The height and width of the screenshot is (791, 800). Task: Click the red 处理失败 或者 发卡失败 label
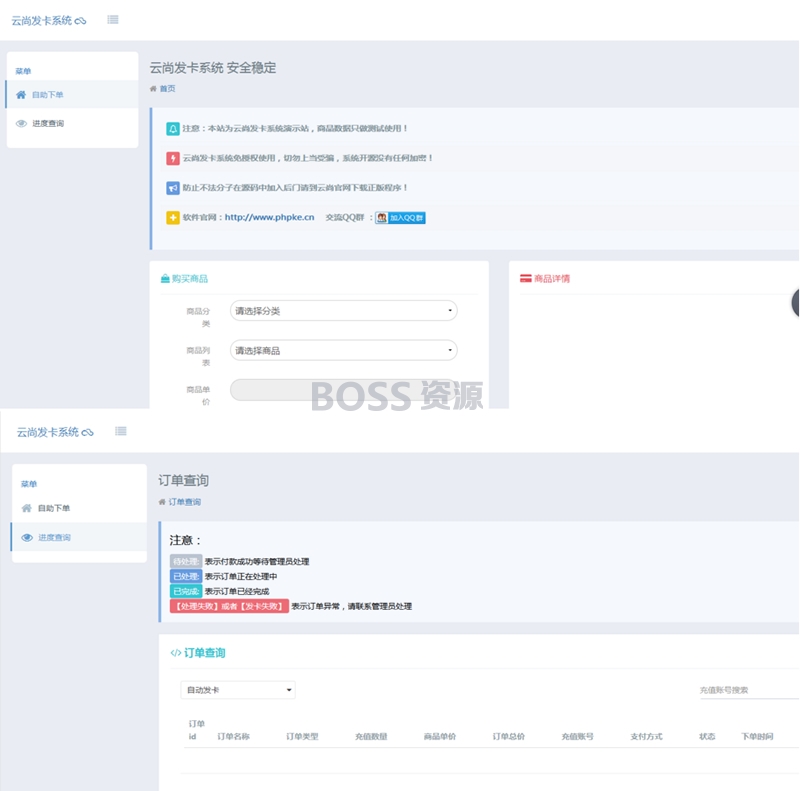coord(229,606)
